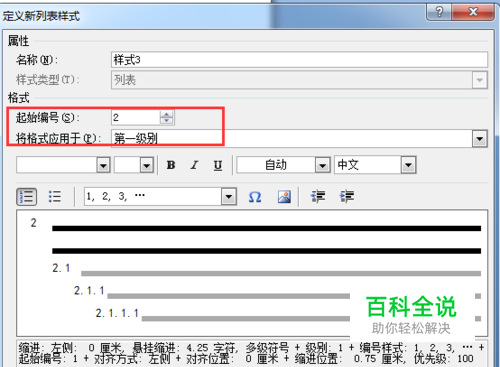Screen dimensions: 500x367
Task: Click the decrease indent icon
Action: point(318,197)
